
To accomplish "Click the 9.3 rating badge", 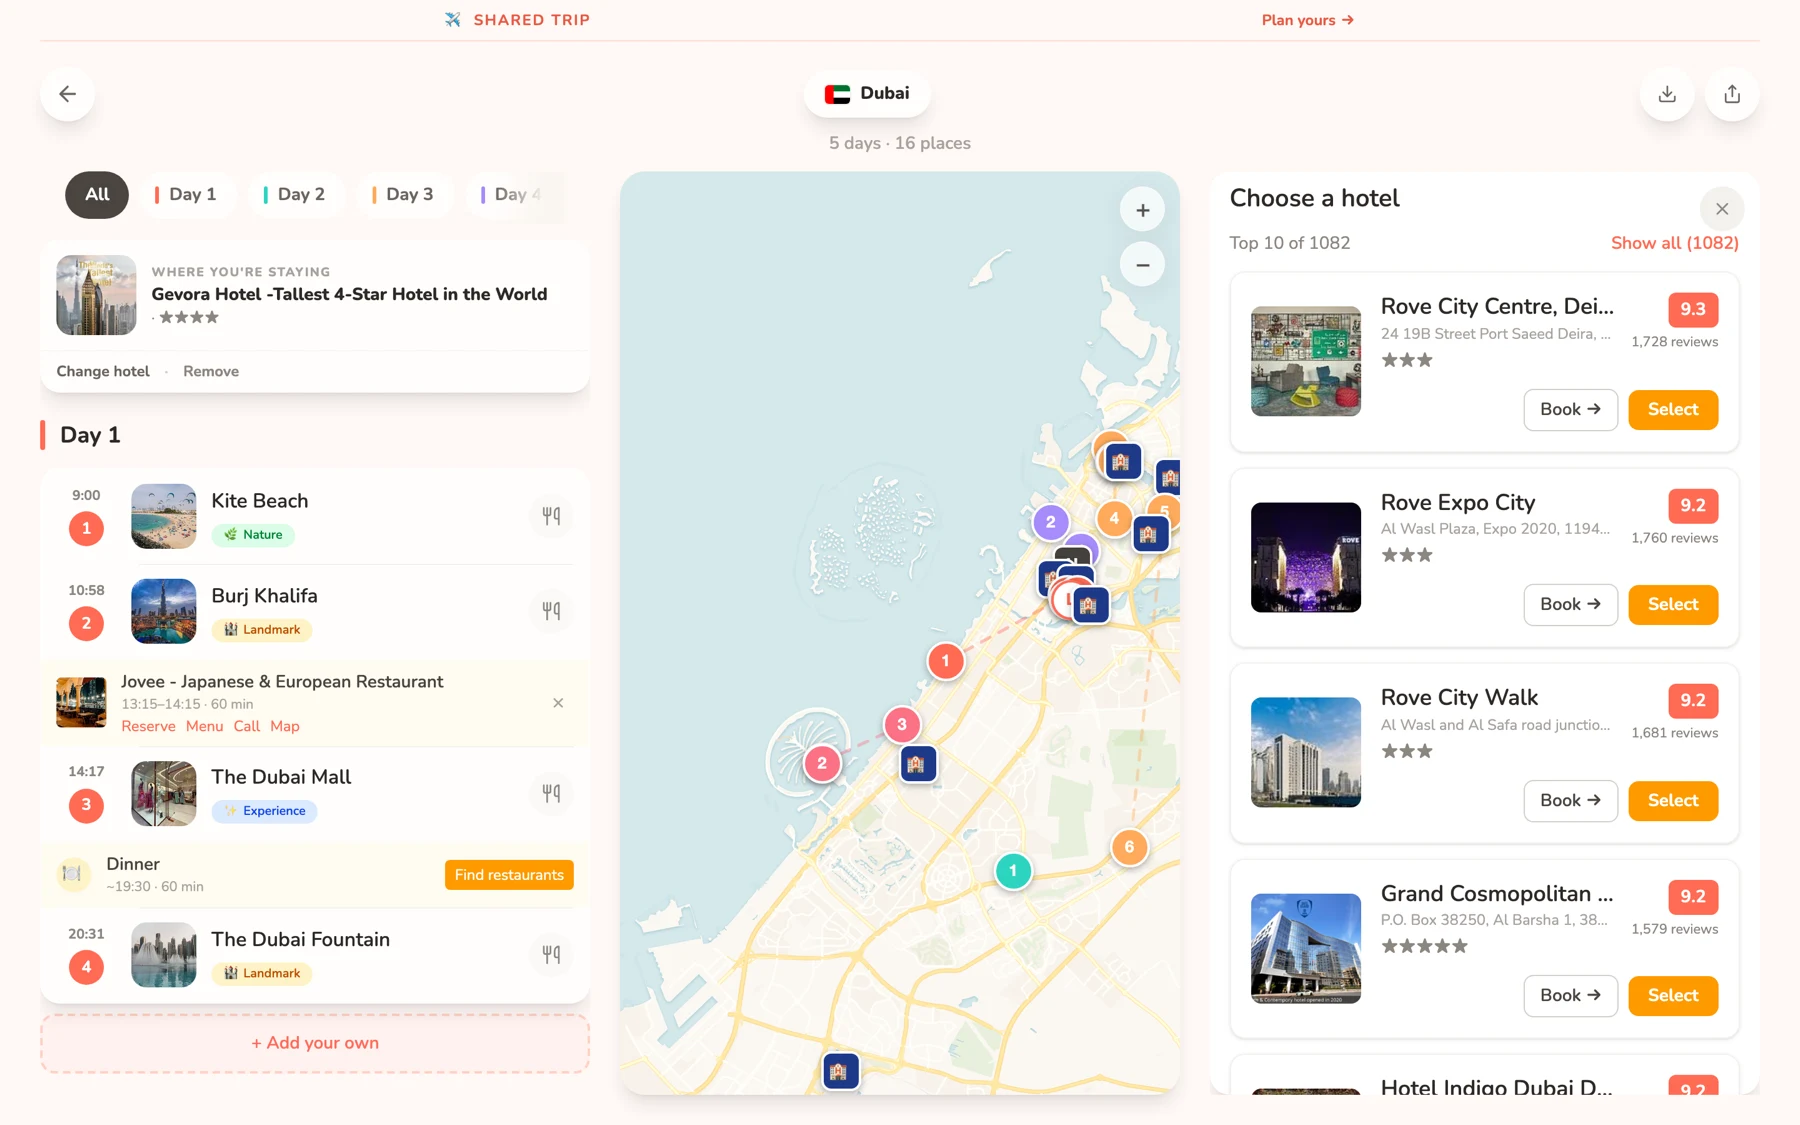I will pyautogui.click(x=1693, y=309).
